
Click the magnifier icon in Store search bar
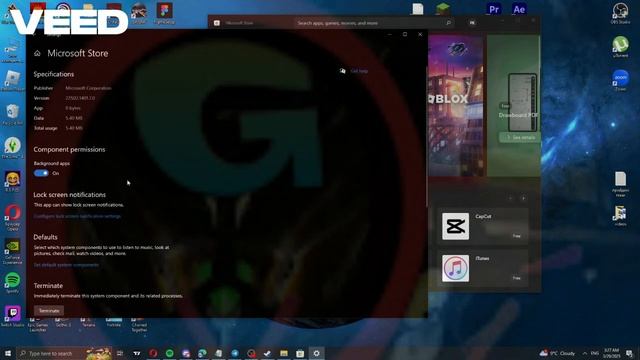point(448,23)
